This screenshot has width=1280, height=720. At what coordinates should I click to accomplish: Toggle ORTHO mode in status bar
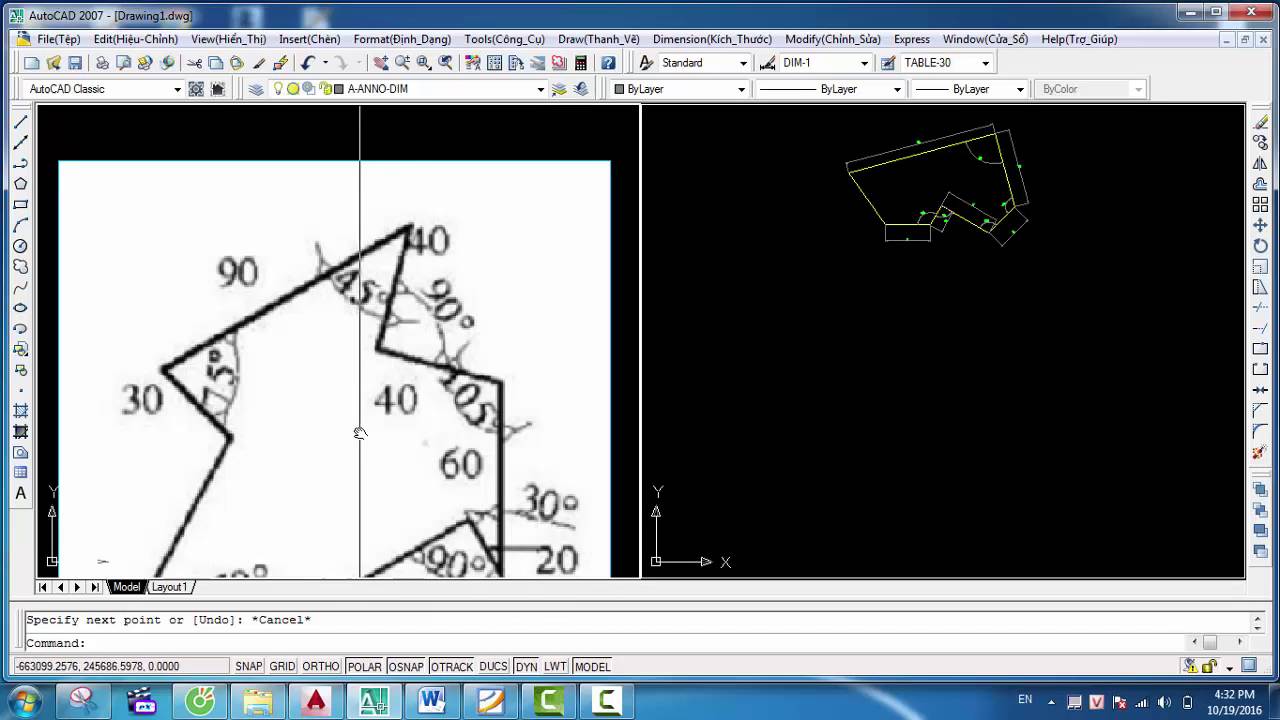pyautogui.click(x=320, y=667)
